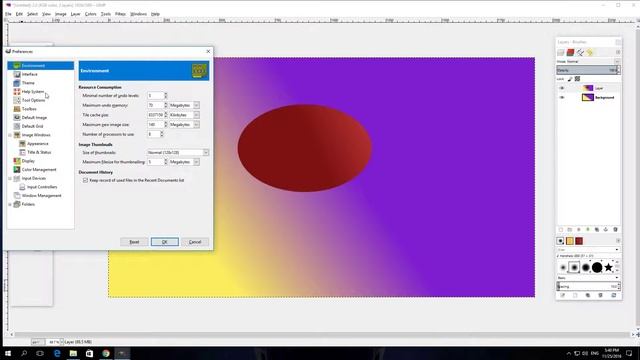Open Default Image preferences page

(x=34, y=118)
